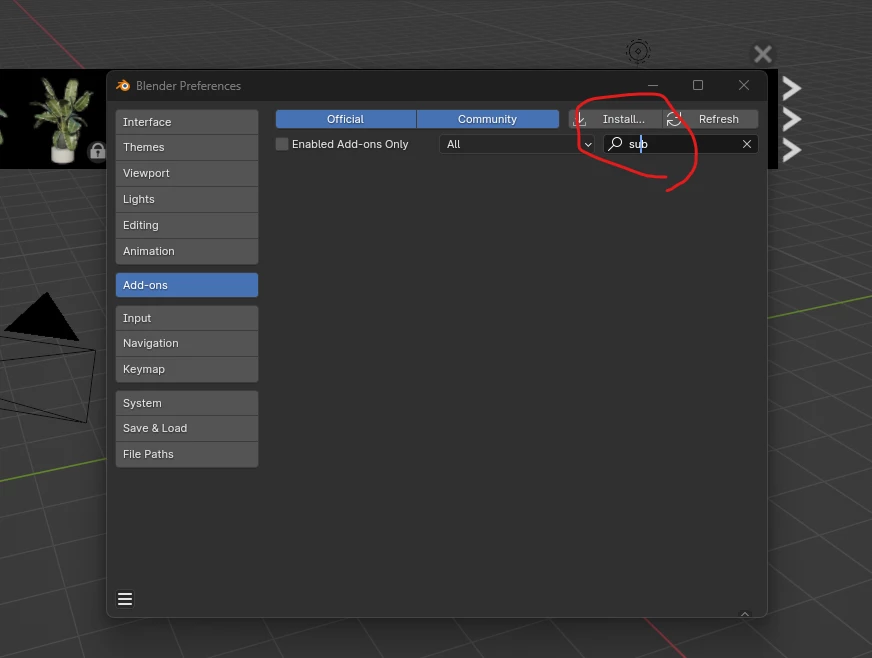Screen dimensions: 872x658
Task: Select the Lights preferences section
Action: (x=187, y=199)
